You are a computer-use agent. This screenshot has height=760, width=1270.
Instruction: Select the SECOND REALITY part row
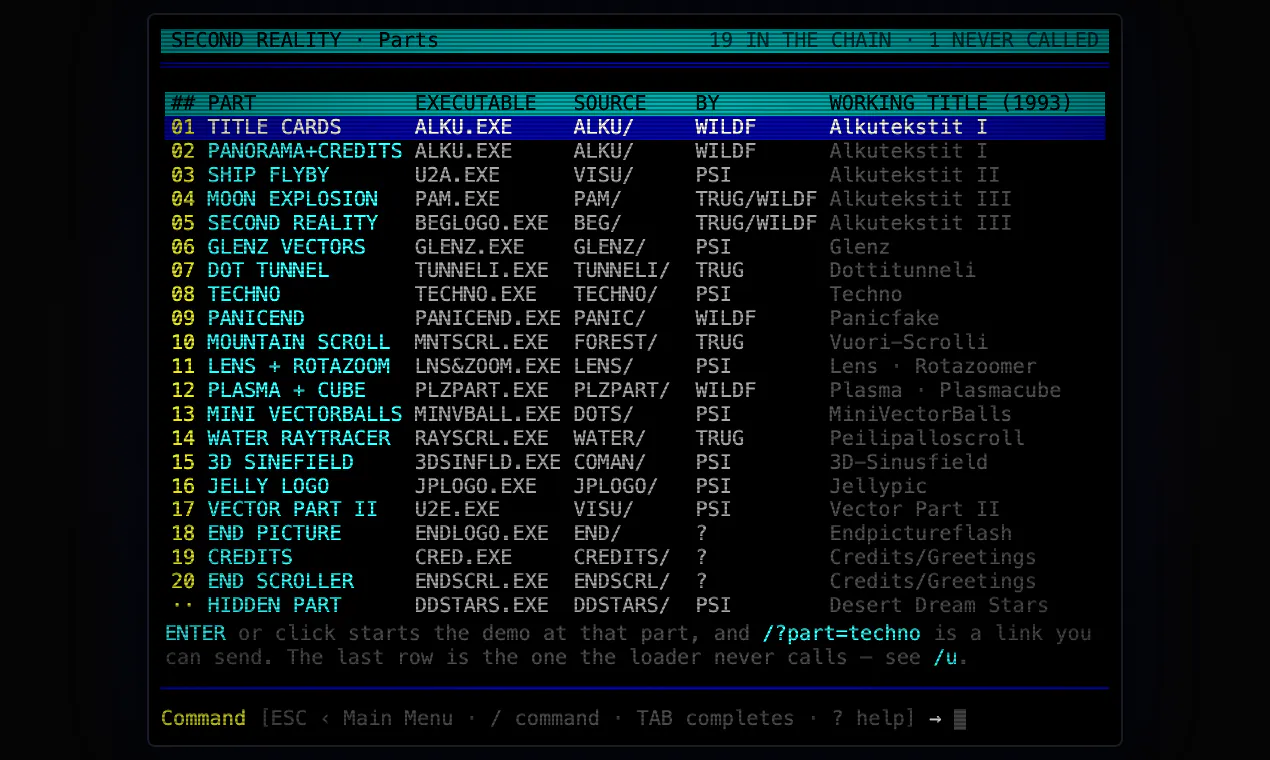click(635, 223)
